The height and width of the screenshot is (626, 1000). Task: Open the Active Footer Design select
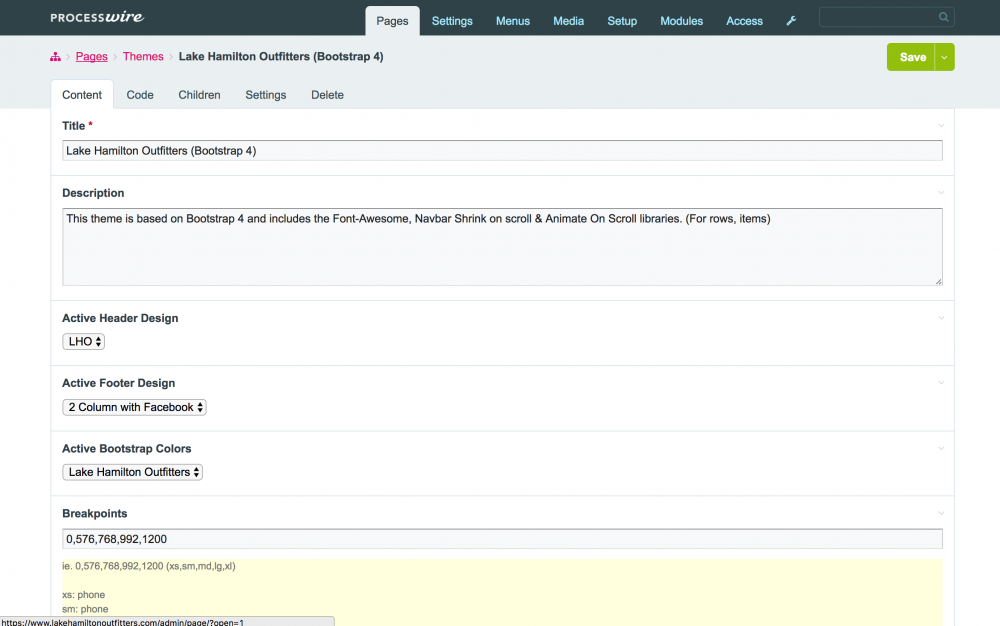coord(135,407)
